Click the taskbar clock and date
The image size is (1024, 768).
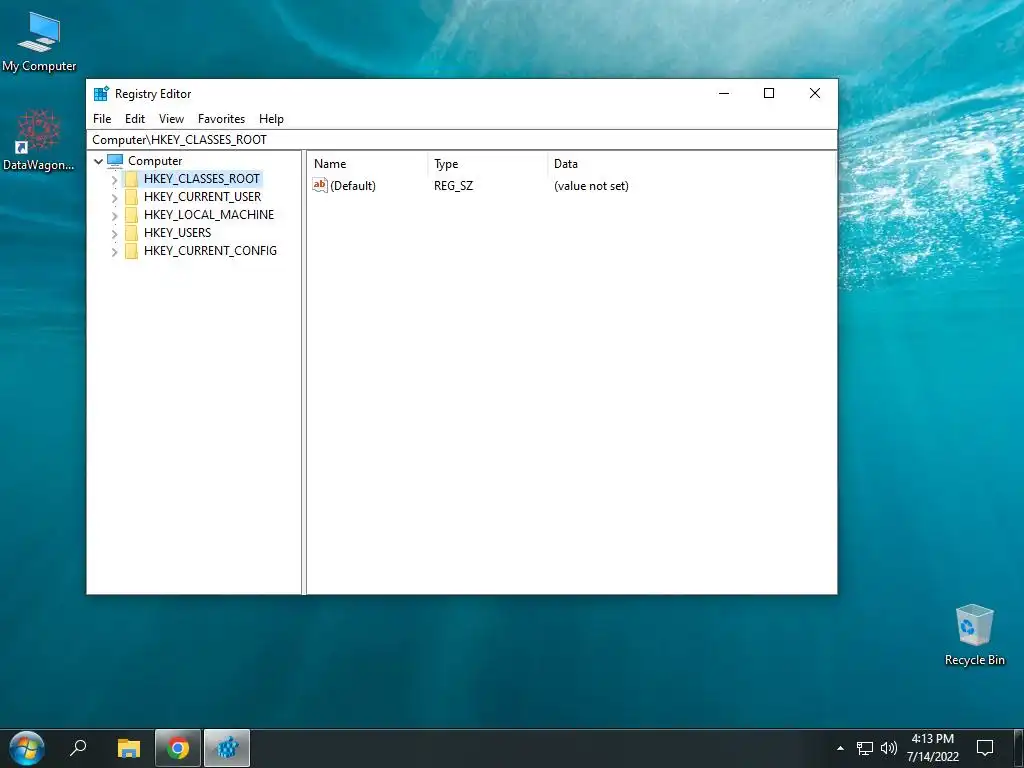coord(933,748)
